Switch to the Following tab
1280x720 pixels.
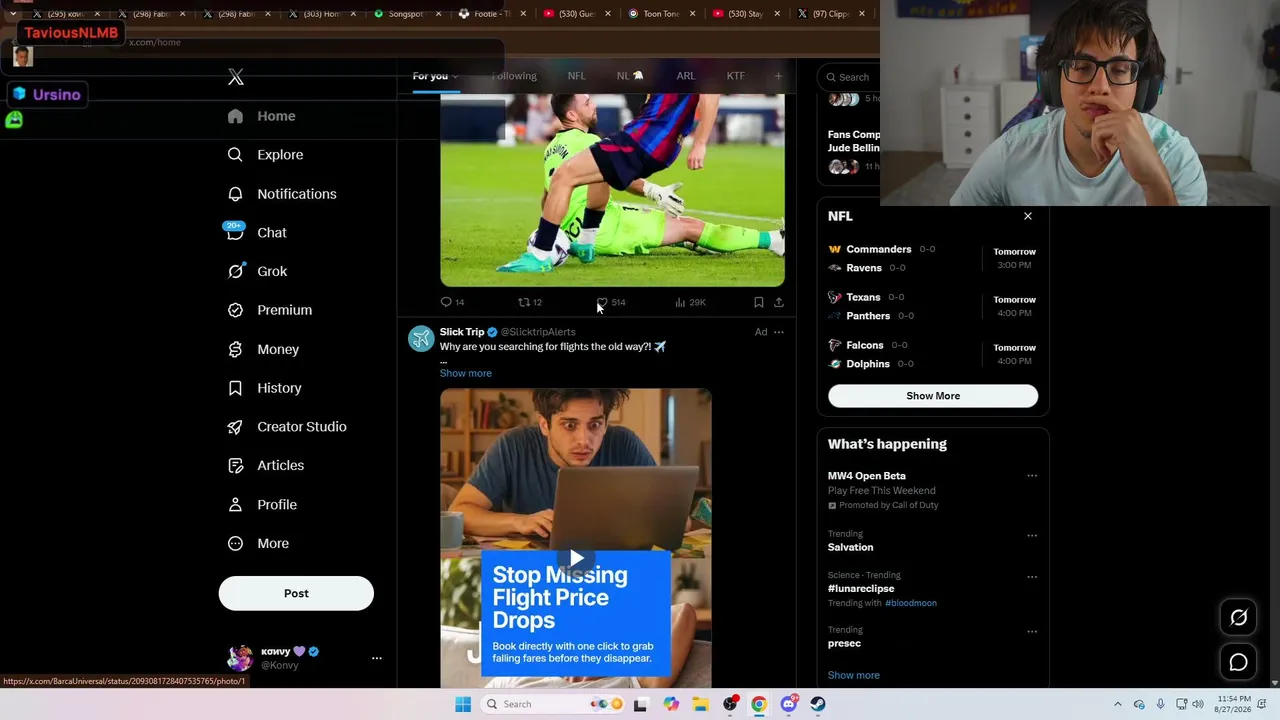click(x=514, y=76)
